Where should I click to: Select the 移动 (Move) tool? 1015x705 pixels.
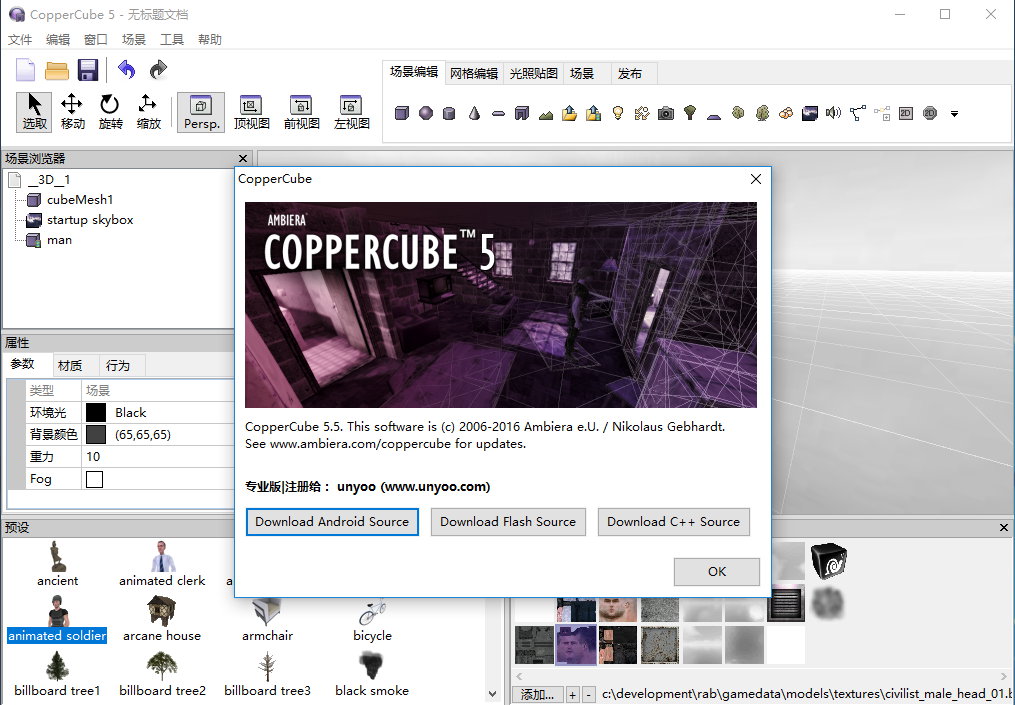[72, 111]
